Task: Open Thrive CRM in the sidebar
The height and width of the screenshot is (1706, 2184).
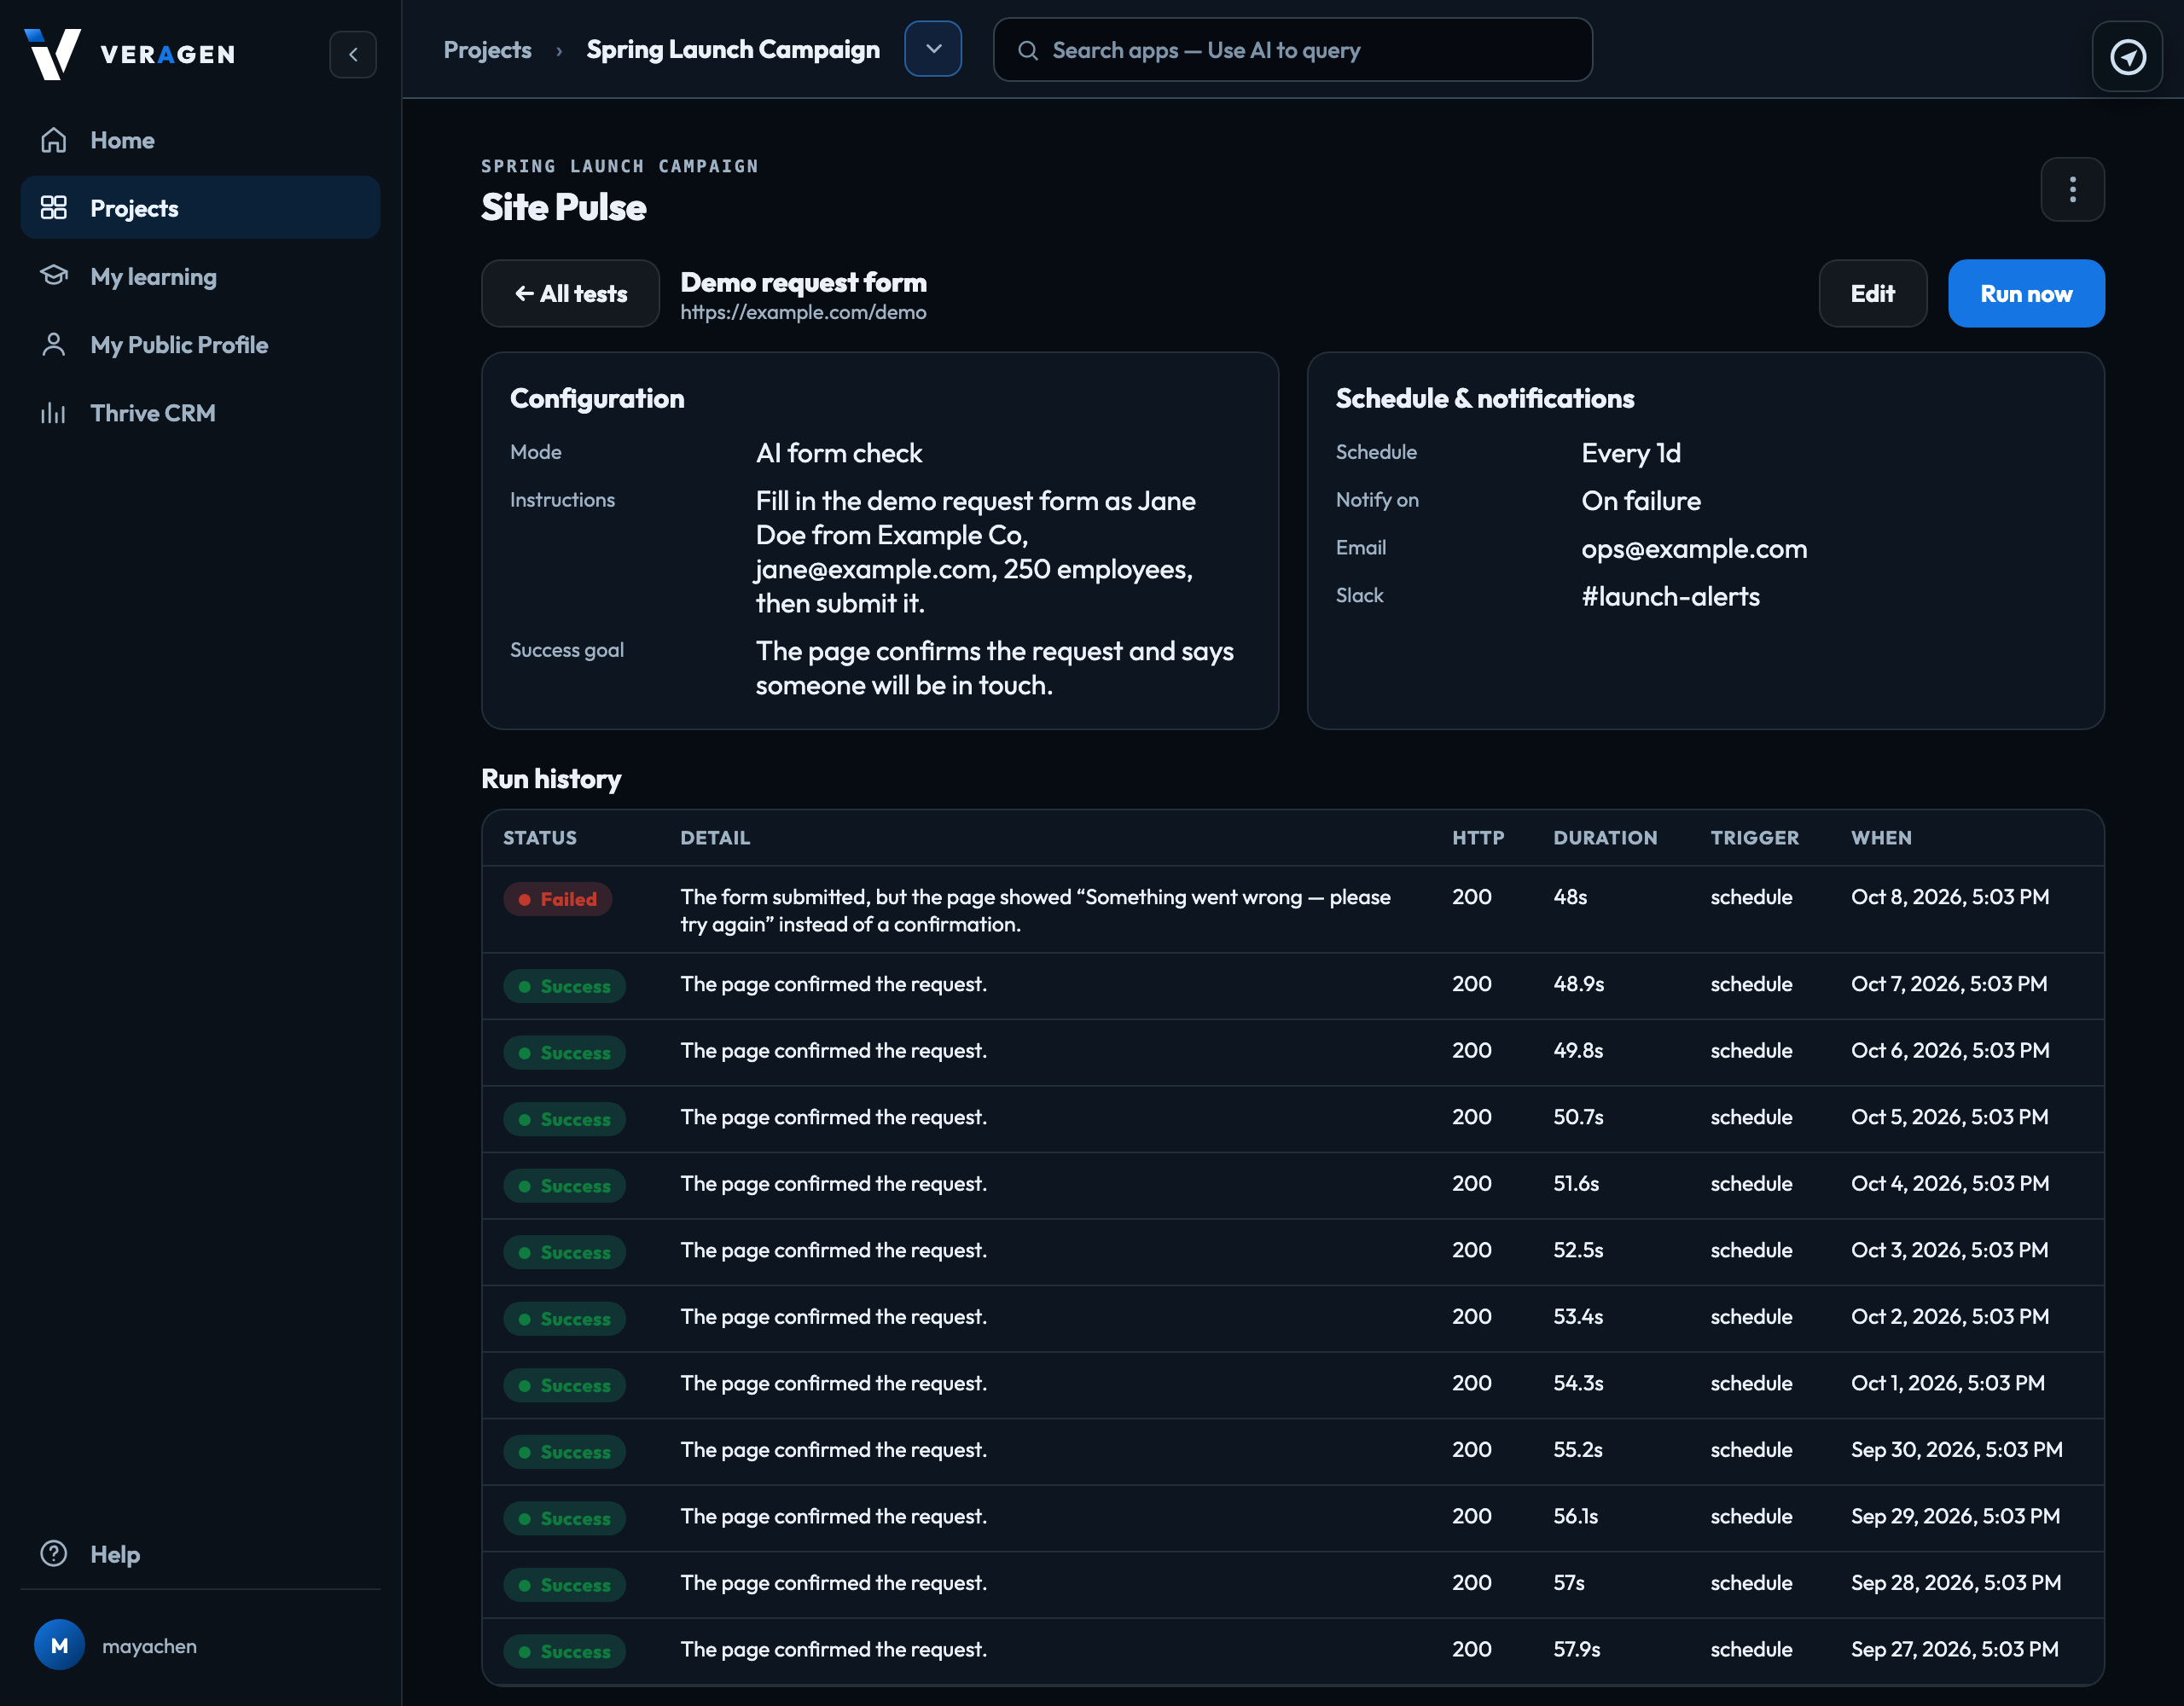Action: coord(200,413)
